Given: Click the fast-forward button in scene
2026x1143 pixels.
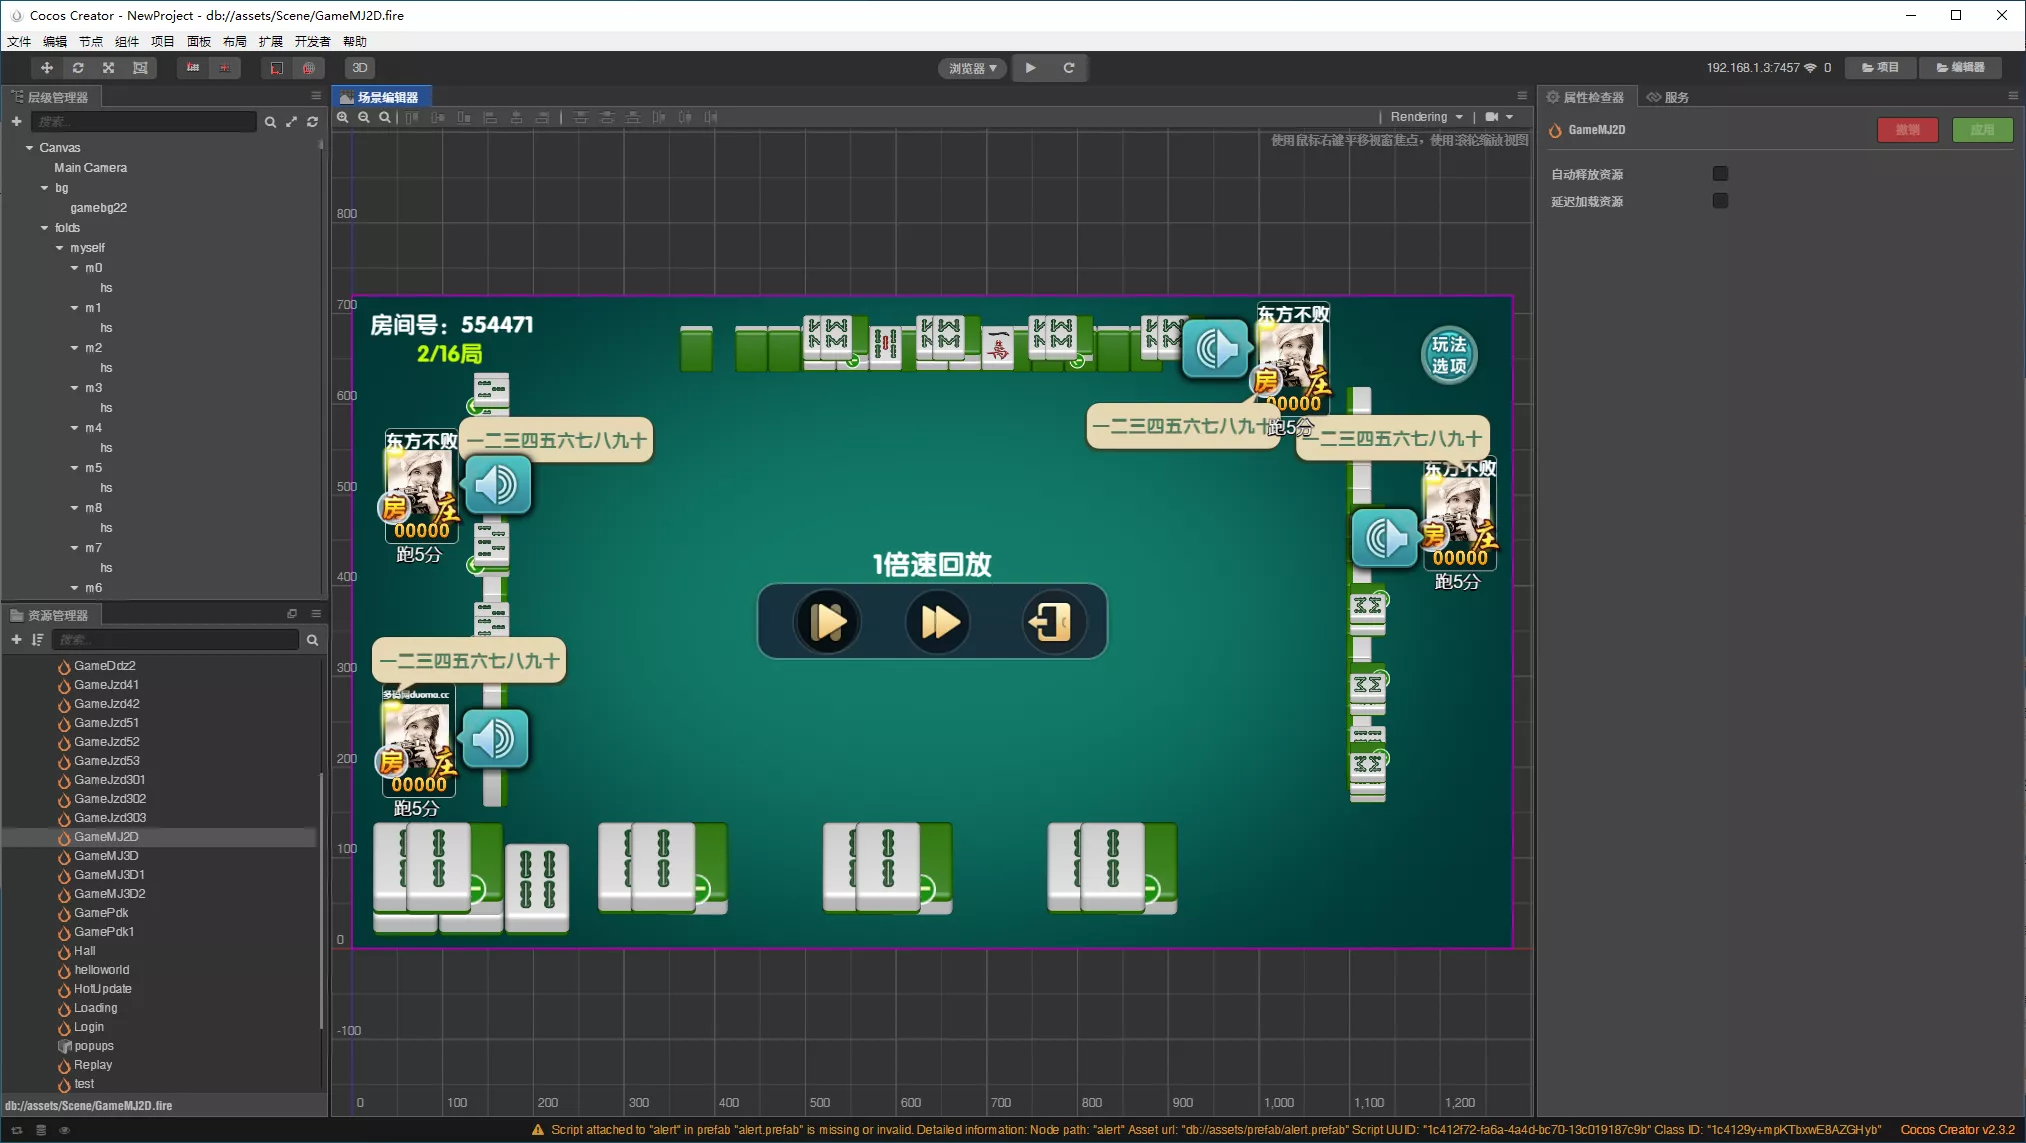Looking at the screenshot, I should click(939, 622).
